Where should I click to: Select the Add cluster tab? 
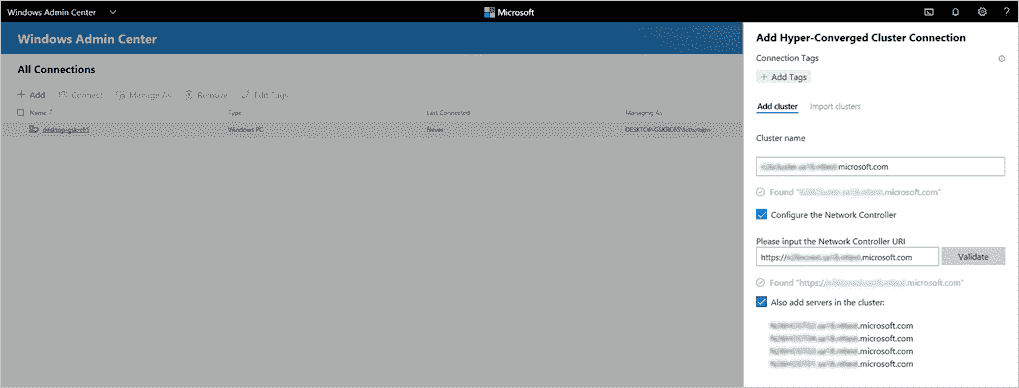point(777,106)
